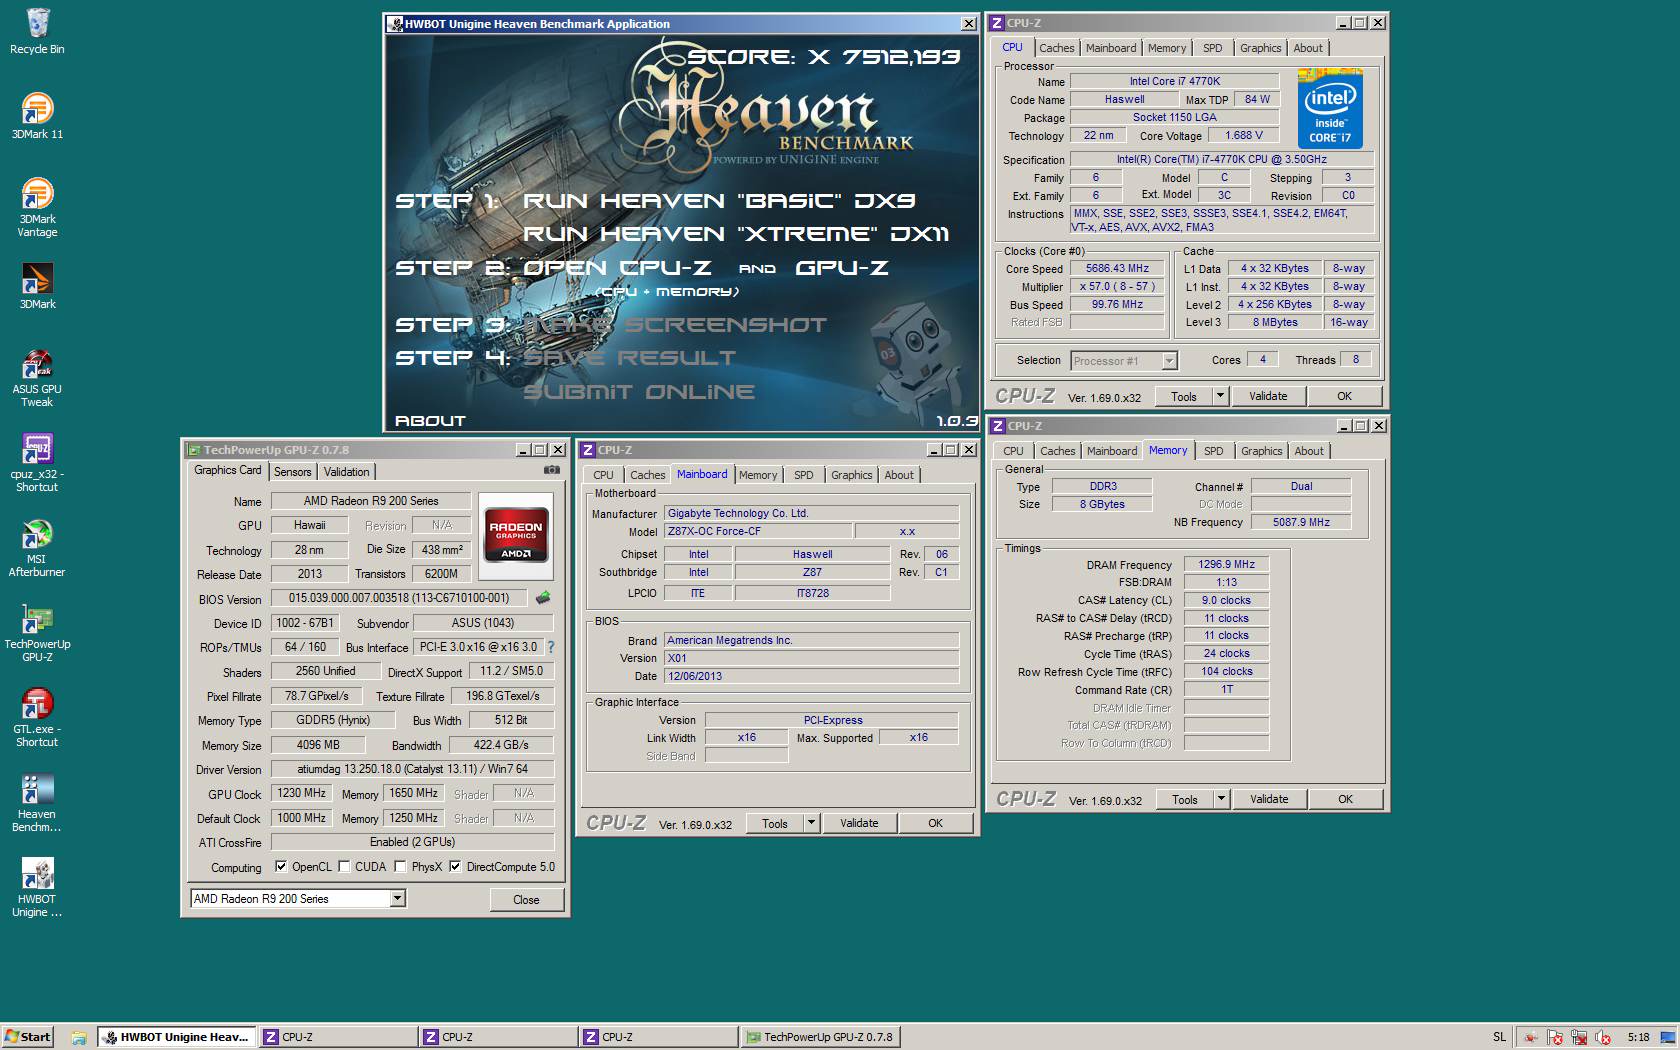Open HWBOT Unigine desktop icon
Screen dimensions: 1680x1050
37,888
